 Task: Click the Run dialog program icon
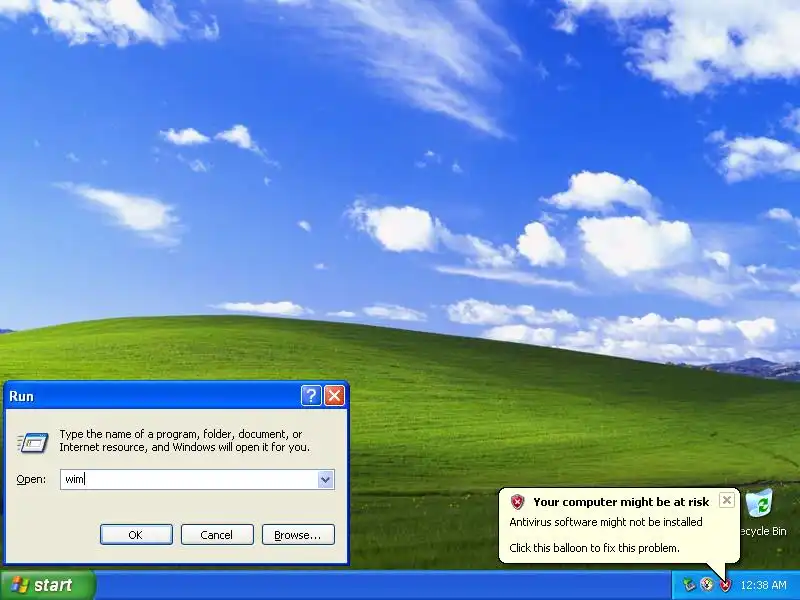(x=33, y=442)
